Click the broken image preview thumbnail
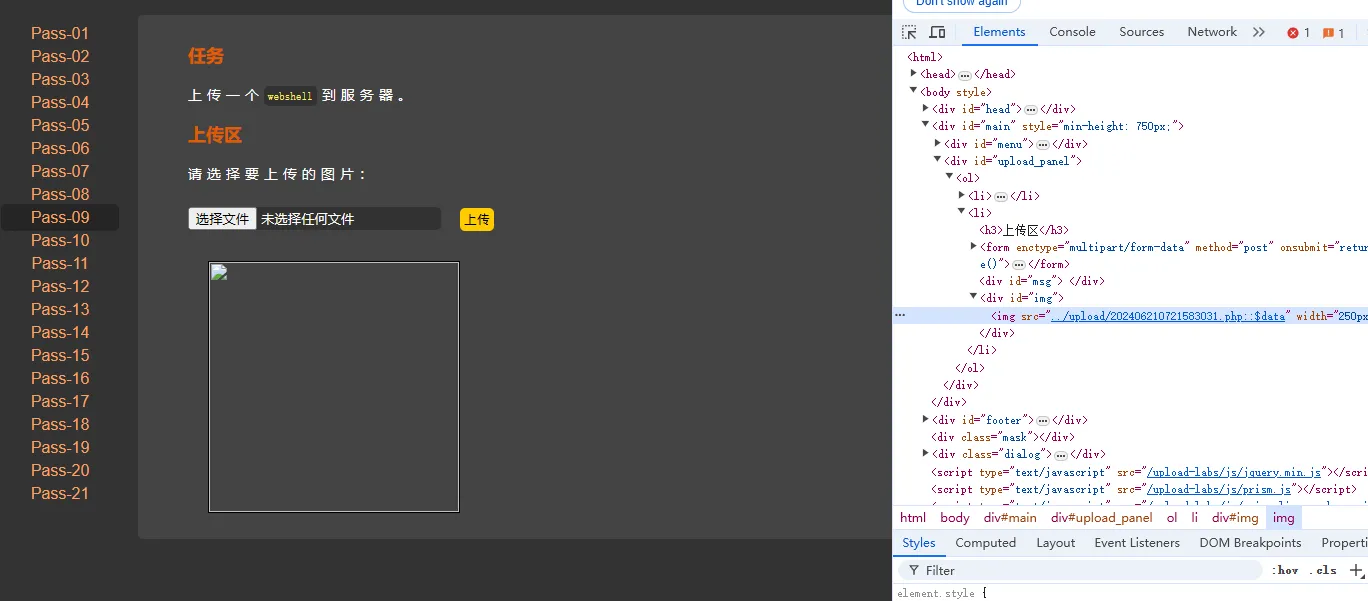The width and height of the screenshot is (1368, 601). [334, 387]
